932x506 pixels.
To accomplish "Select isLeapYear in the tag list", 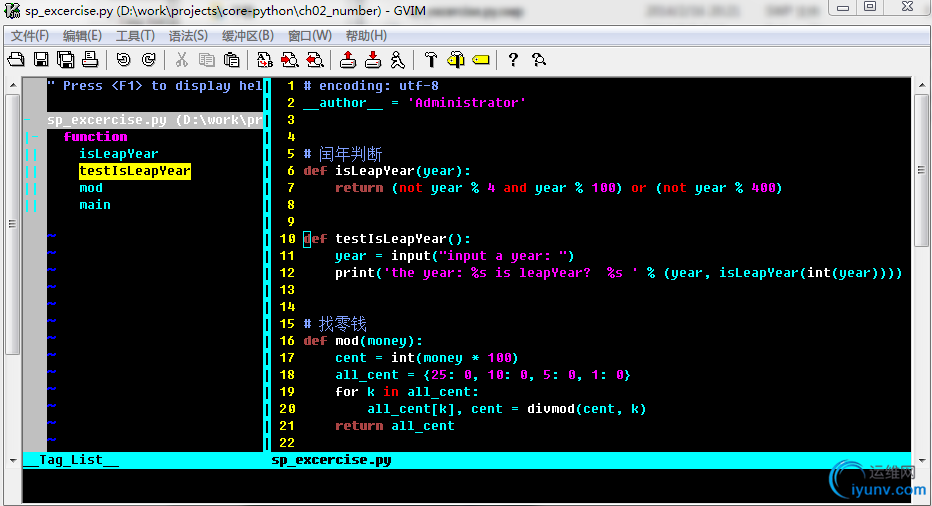I will coord(119,153).
